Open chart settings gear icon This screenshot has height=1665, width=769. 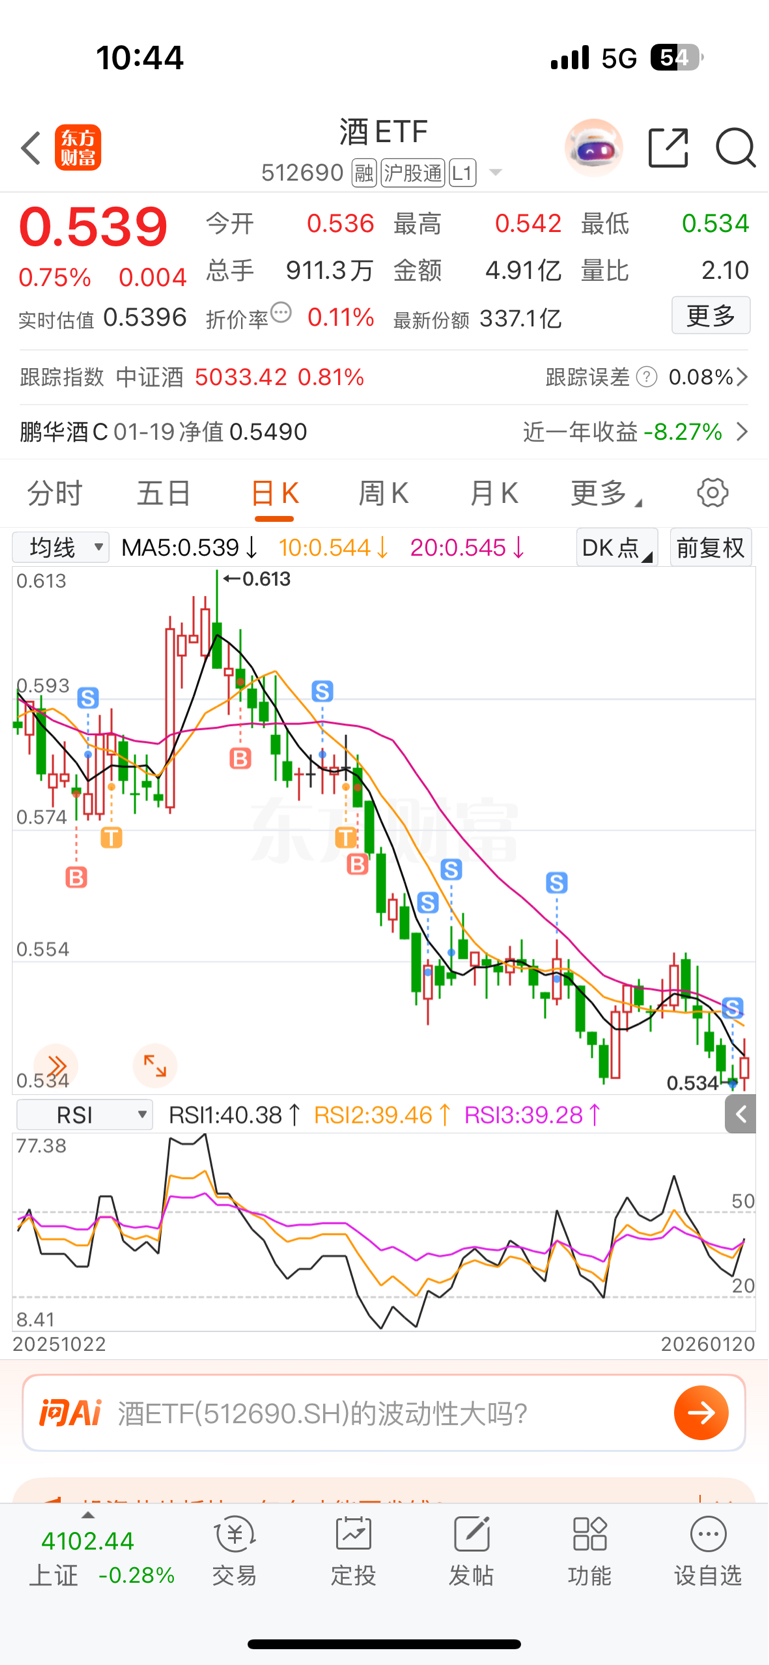click(712, 493)
